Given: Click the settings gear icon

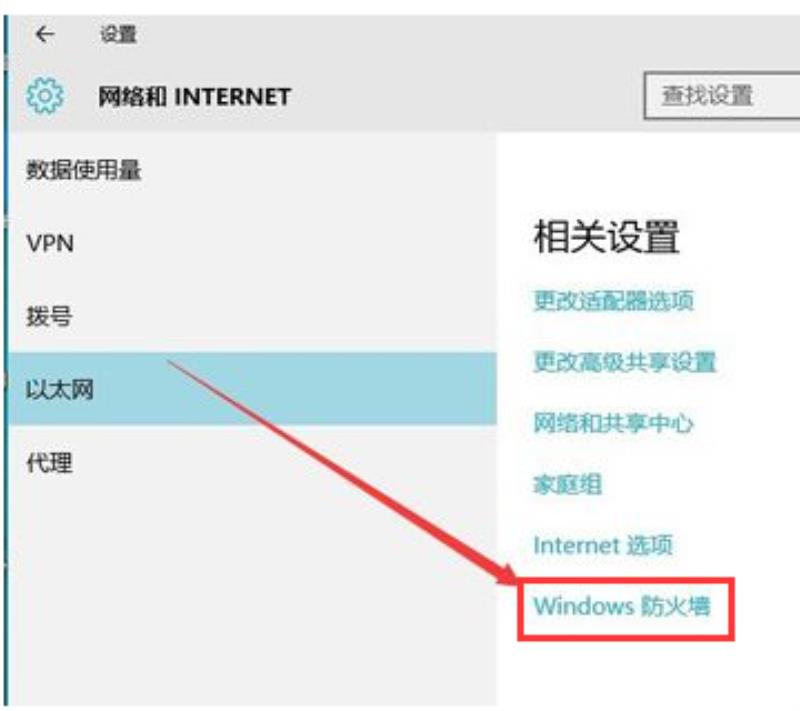Looking at the screenshot, I should coord(45,95).
